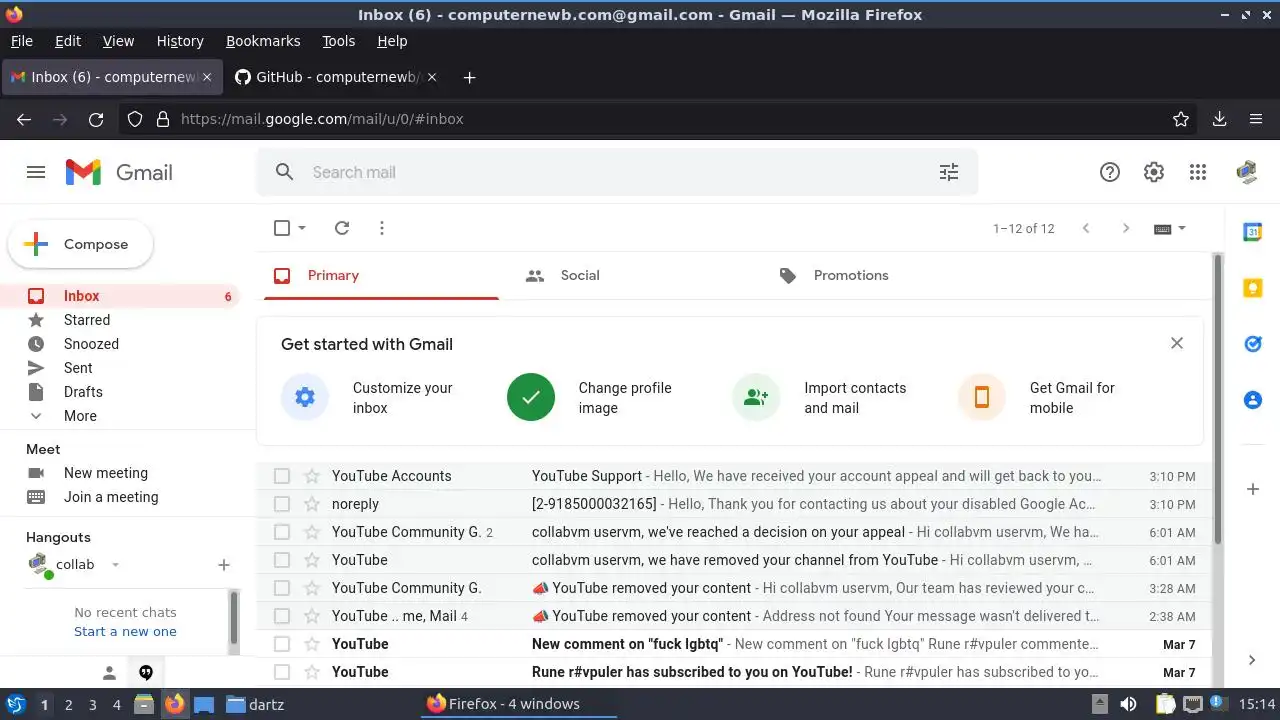Open Google Keep side panel
The width and height of the screenshot is (1280, 720).
tap(1252, 288)
